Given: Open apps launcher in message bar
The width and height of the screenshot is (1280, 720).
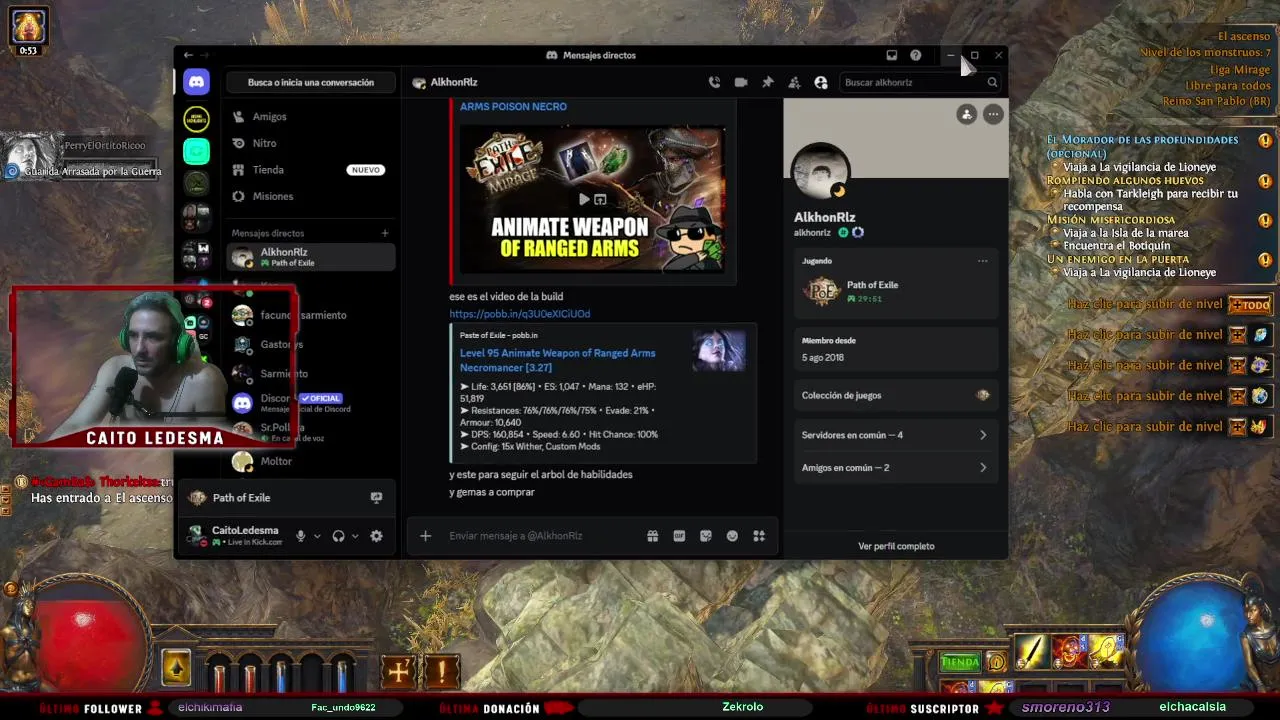Looking at the screenshot, I should 759,536.
